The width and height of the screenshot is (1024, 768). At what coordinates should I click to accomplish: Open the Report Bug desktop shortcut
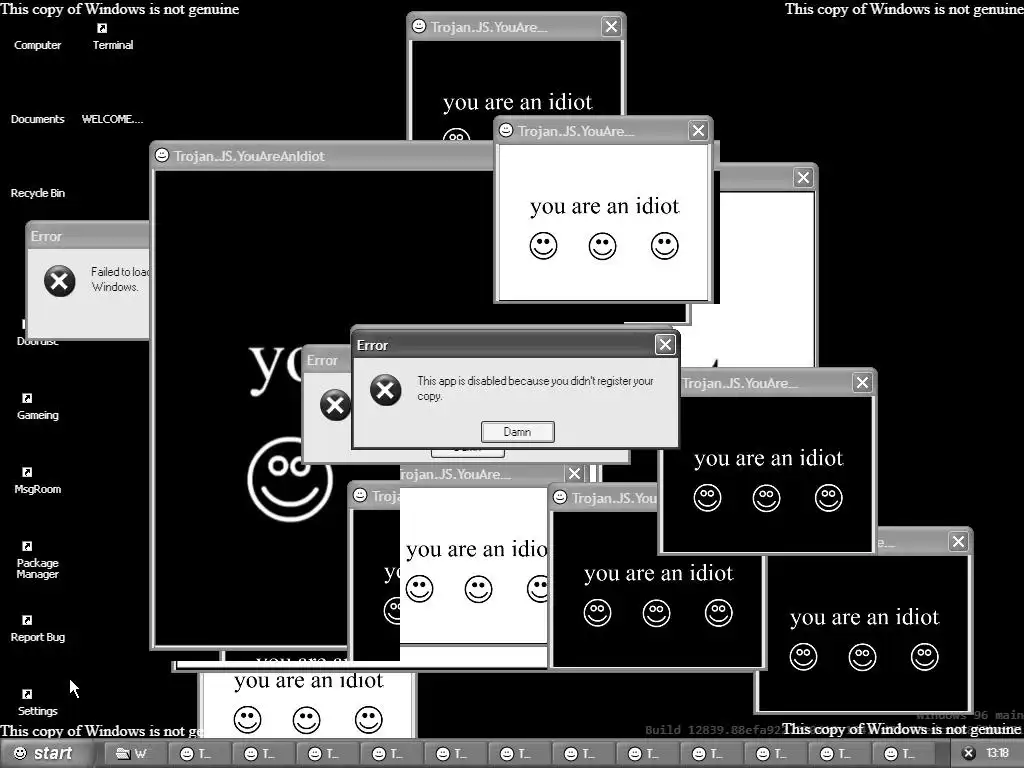tap(37, 630)
